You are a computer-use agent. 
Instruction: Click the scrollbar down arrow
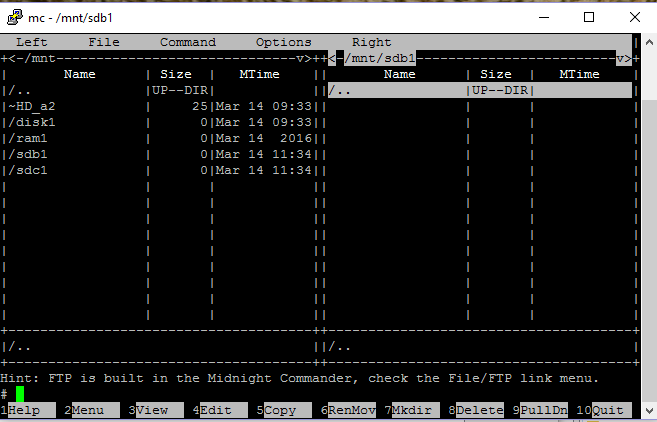[649, 410]
